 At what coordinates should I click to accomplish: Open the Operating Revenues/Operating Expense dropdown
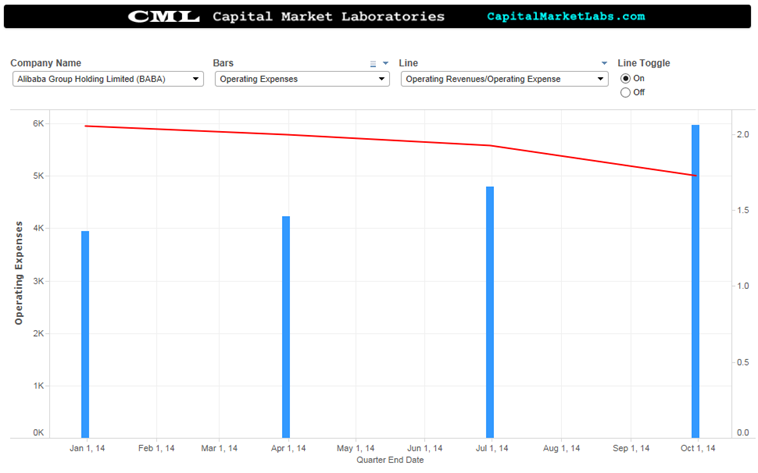[504, 79]
